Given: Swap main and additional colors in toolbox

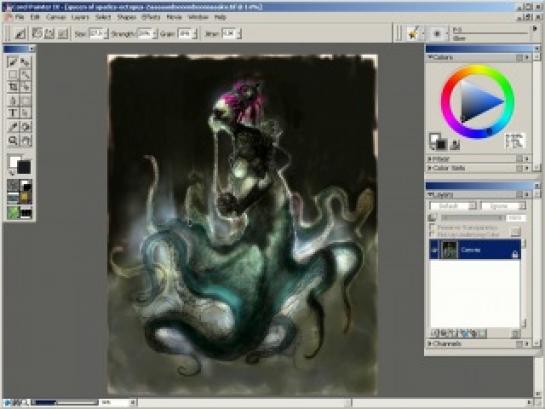Looking at the screenshot, I should click(11, 172).
